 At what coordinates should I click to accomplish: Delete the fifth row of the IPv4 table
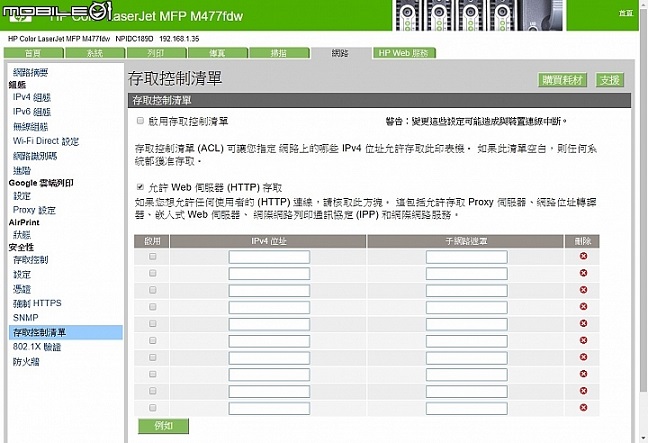[583, 324]
